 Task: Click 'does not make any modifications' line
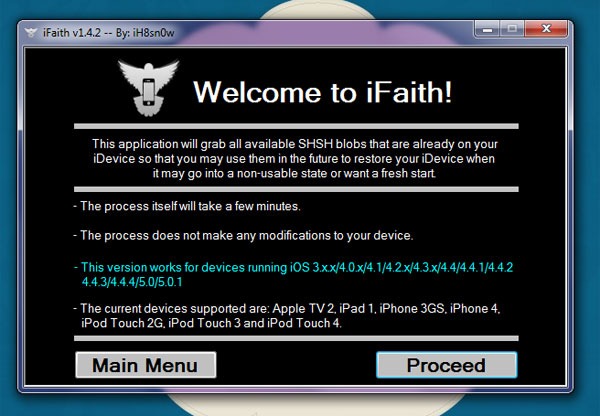tap(243, 235)
